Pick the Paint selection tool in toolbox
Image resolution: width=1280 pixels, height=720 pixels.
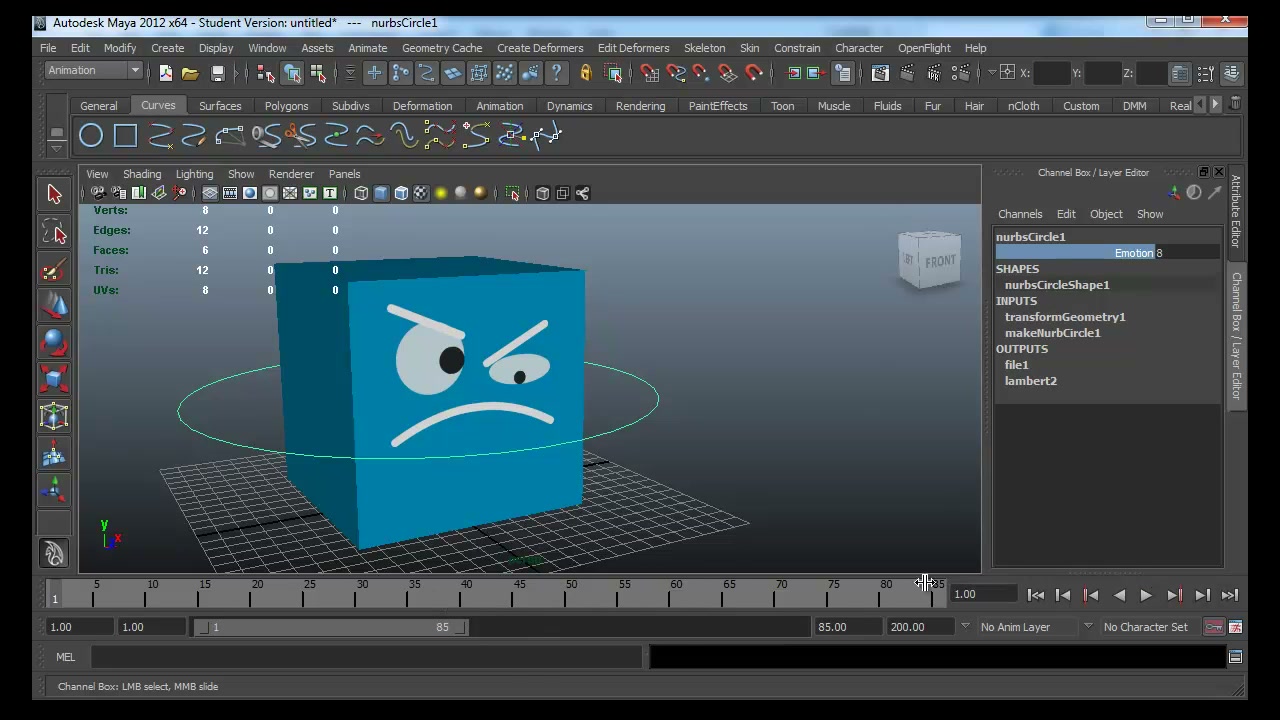[x=54, y=270]
